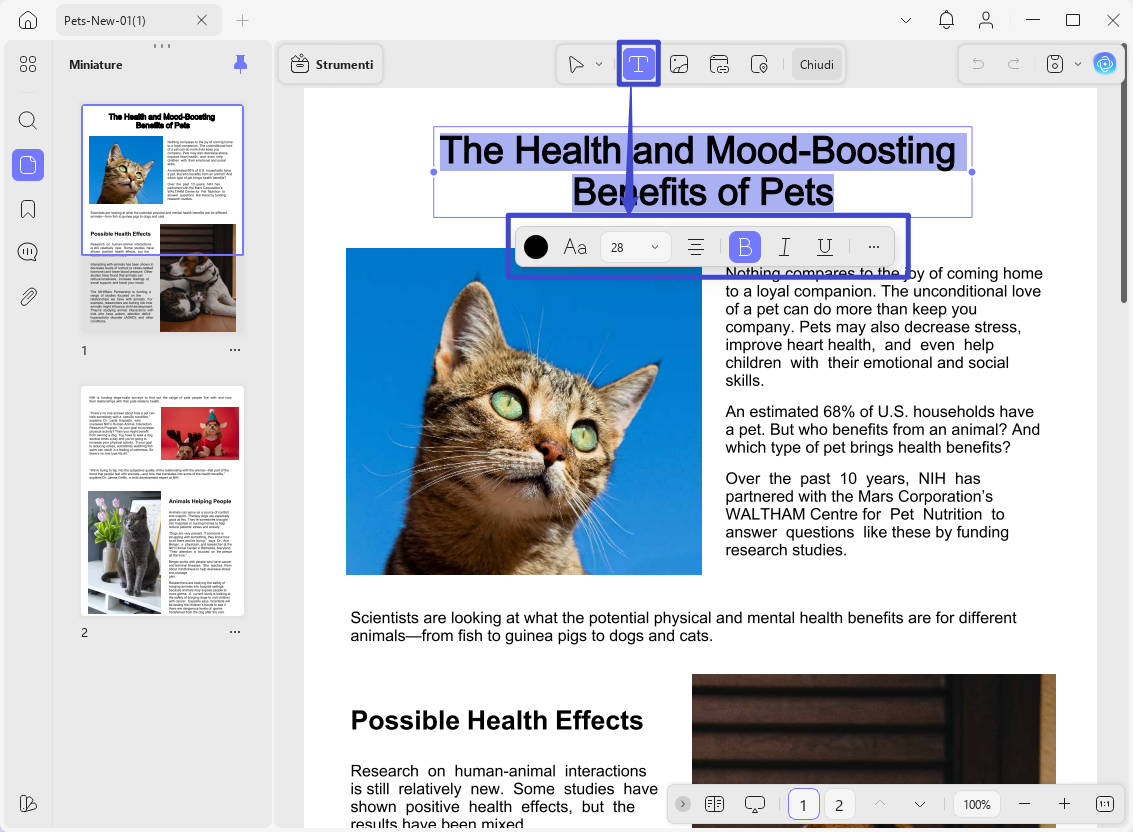Click the 100% zoom level field
The width and height of the screenshot is (1133, 832).
click(x=977, y=804)
